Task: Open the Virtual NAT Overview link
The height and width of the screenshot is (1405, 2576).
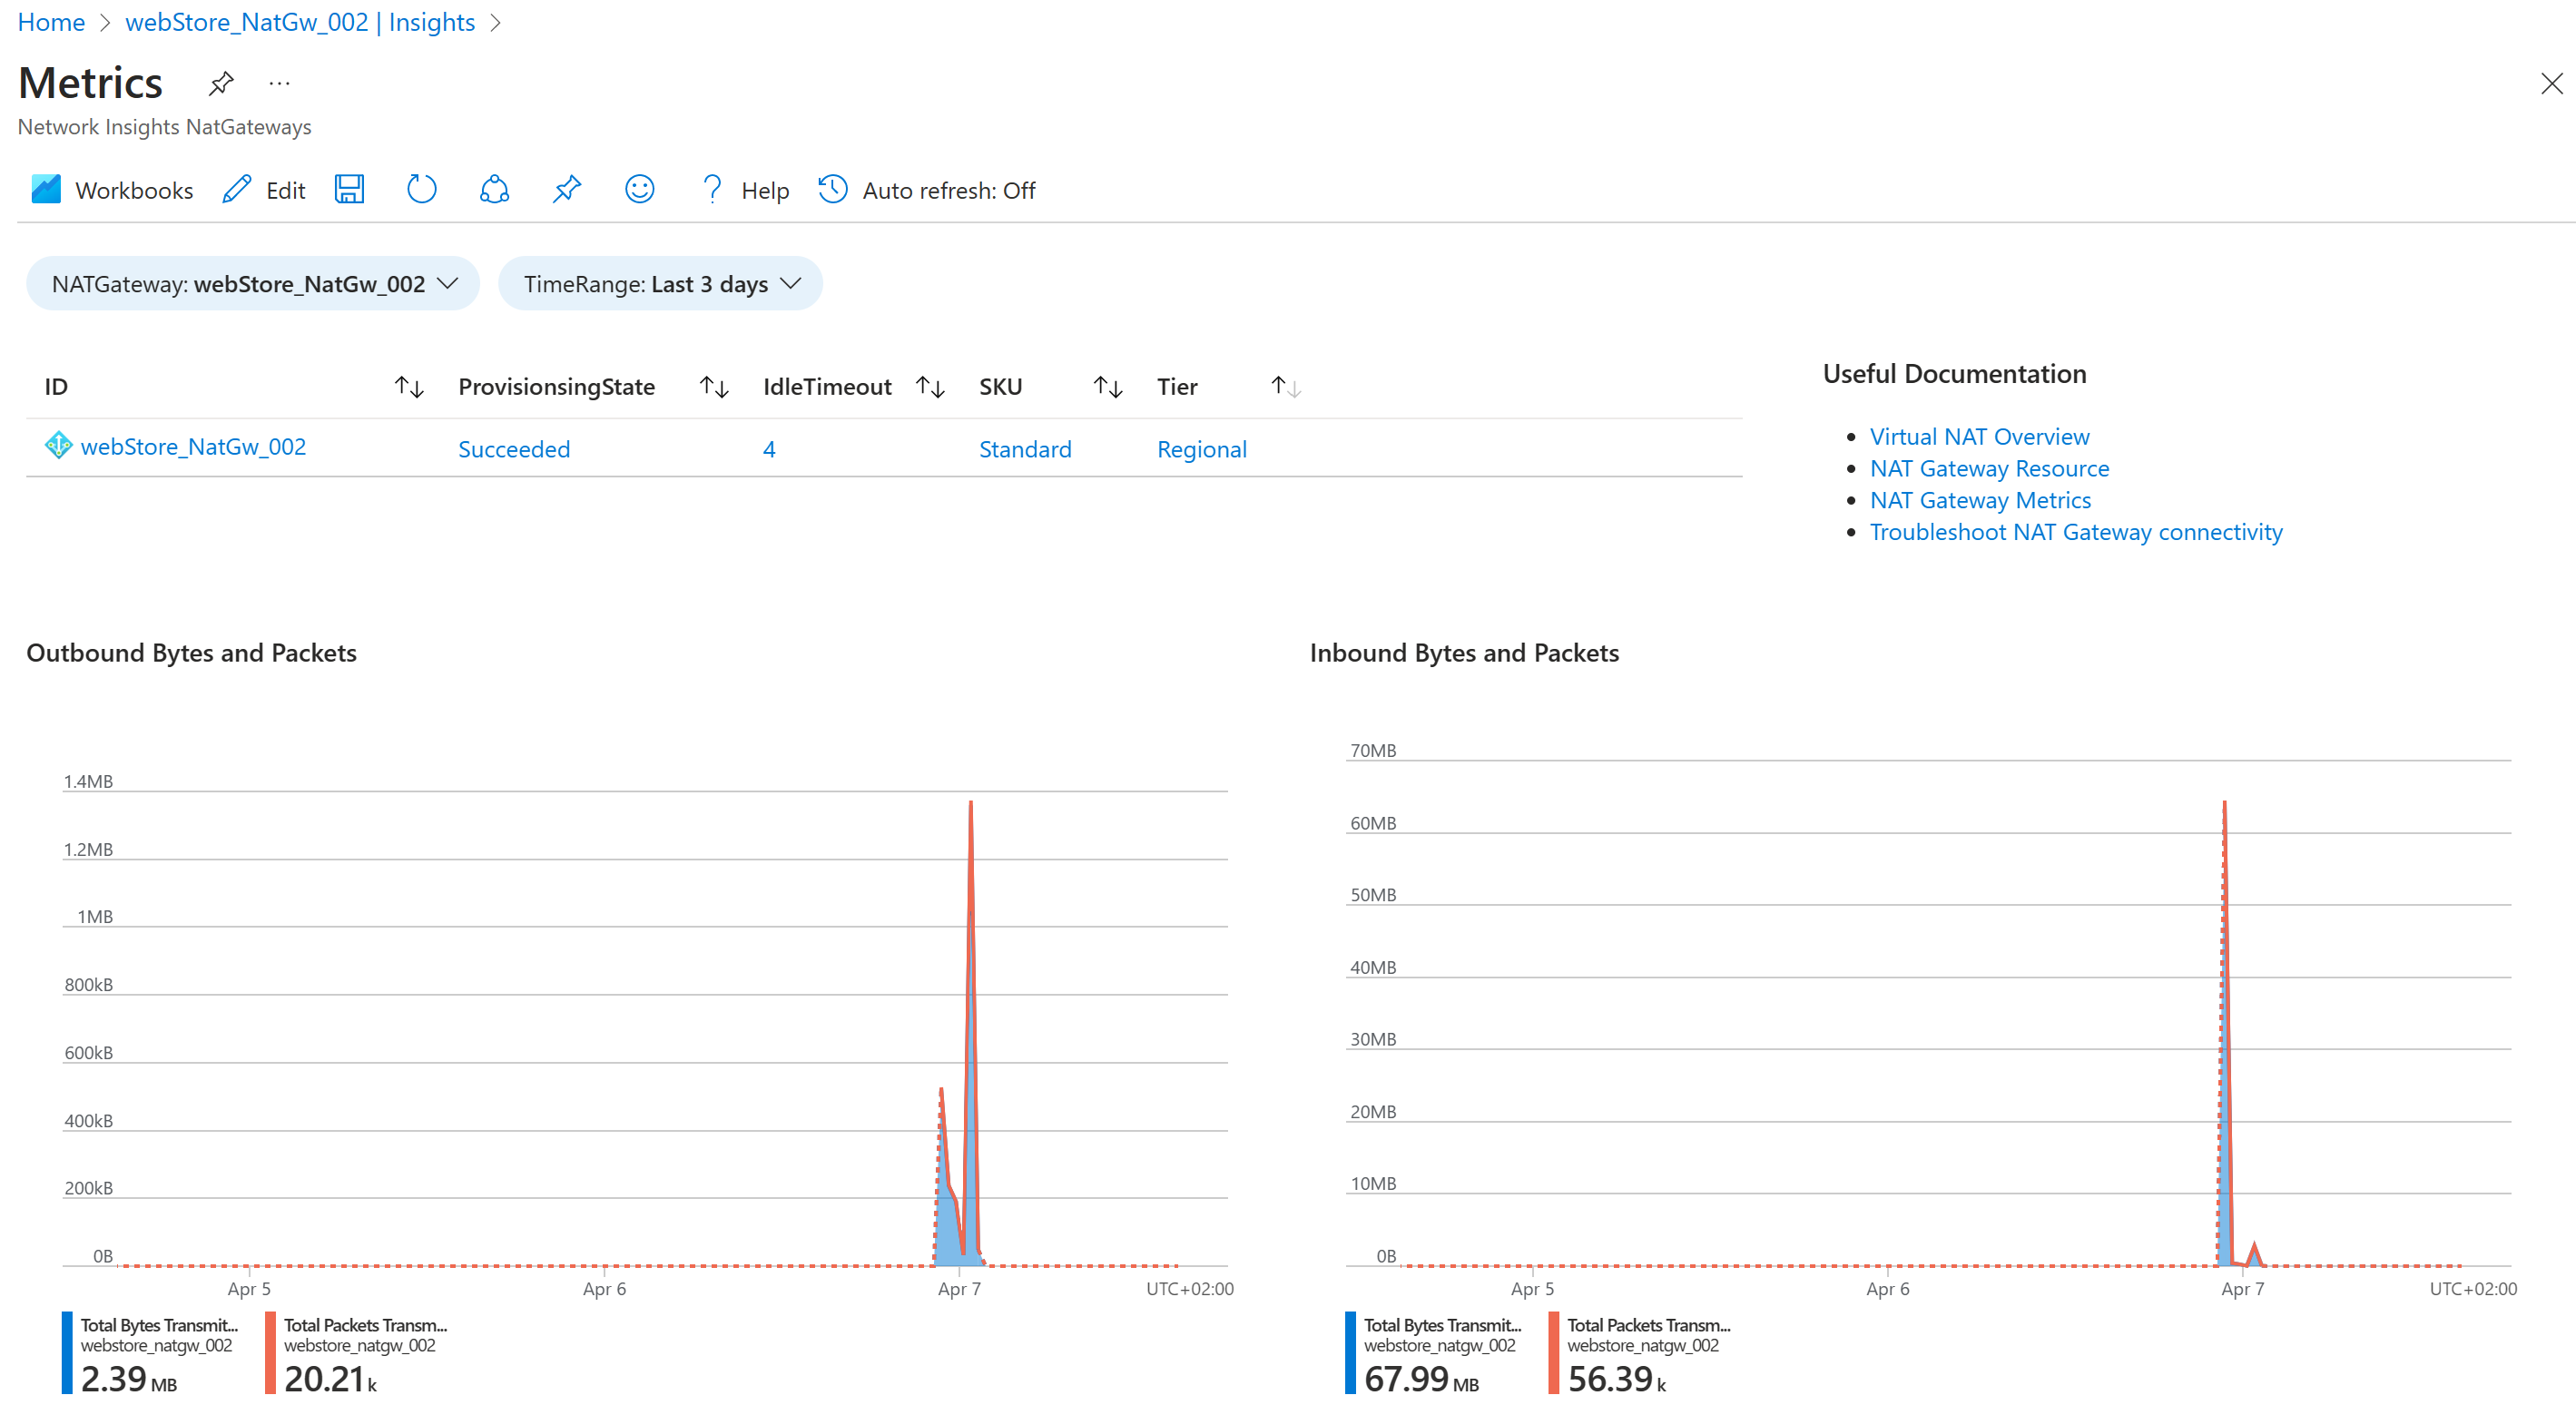Action: pos(1978,437)
